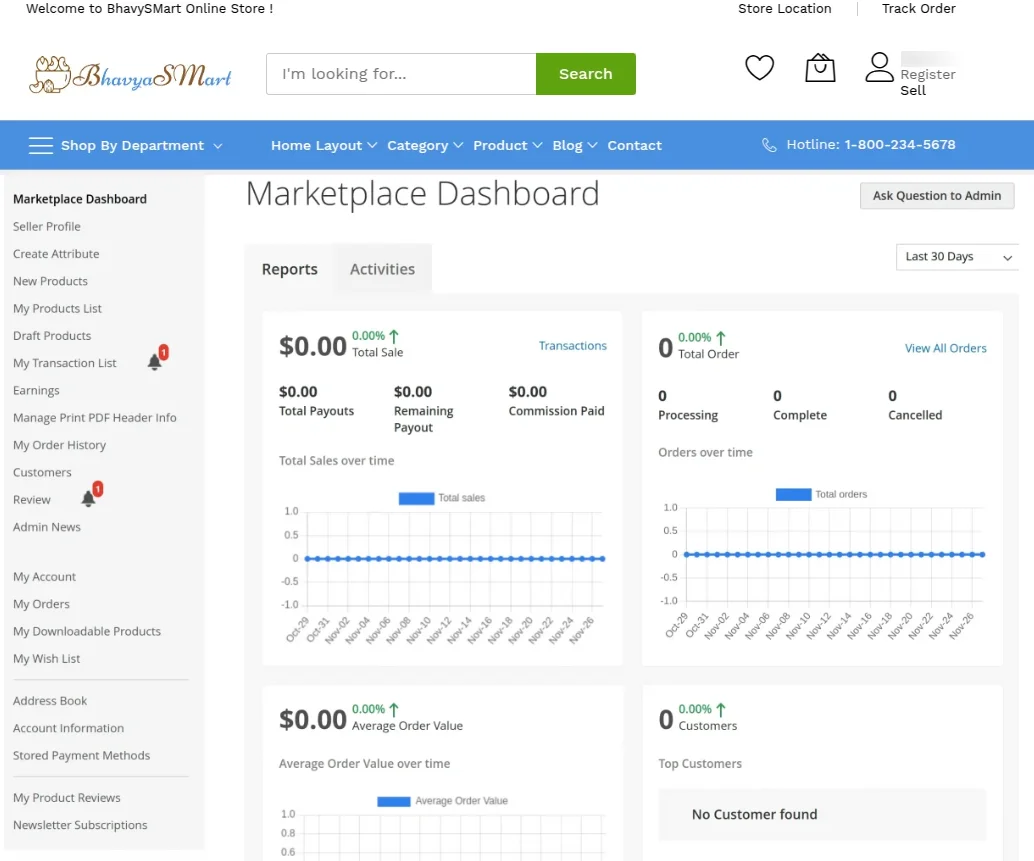Image resolution: width=1034 pixels, height=861 pixels.
Task: Click the notification bell beside My Transaction List
Action: tap(156, 360)
